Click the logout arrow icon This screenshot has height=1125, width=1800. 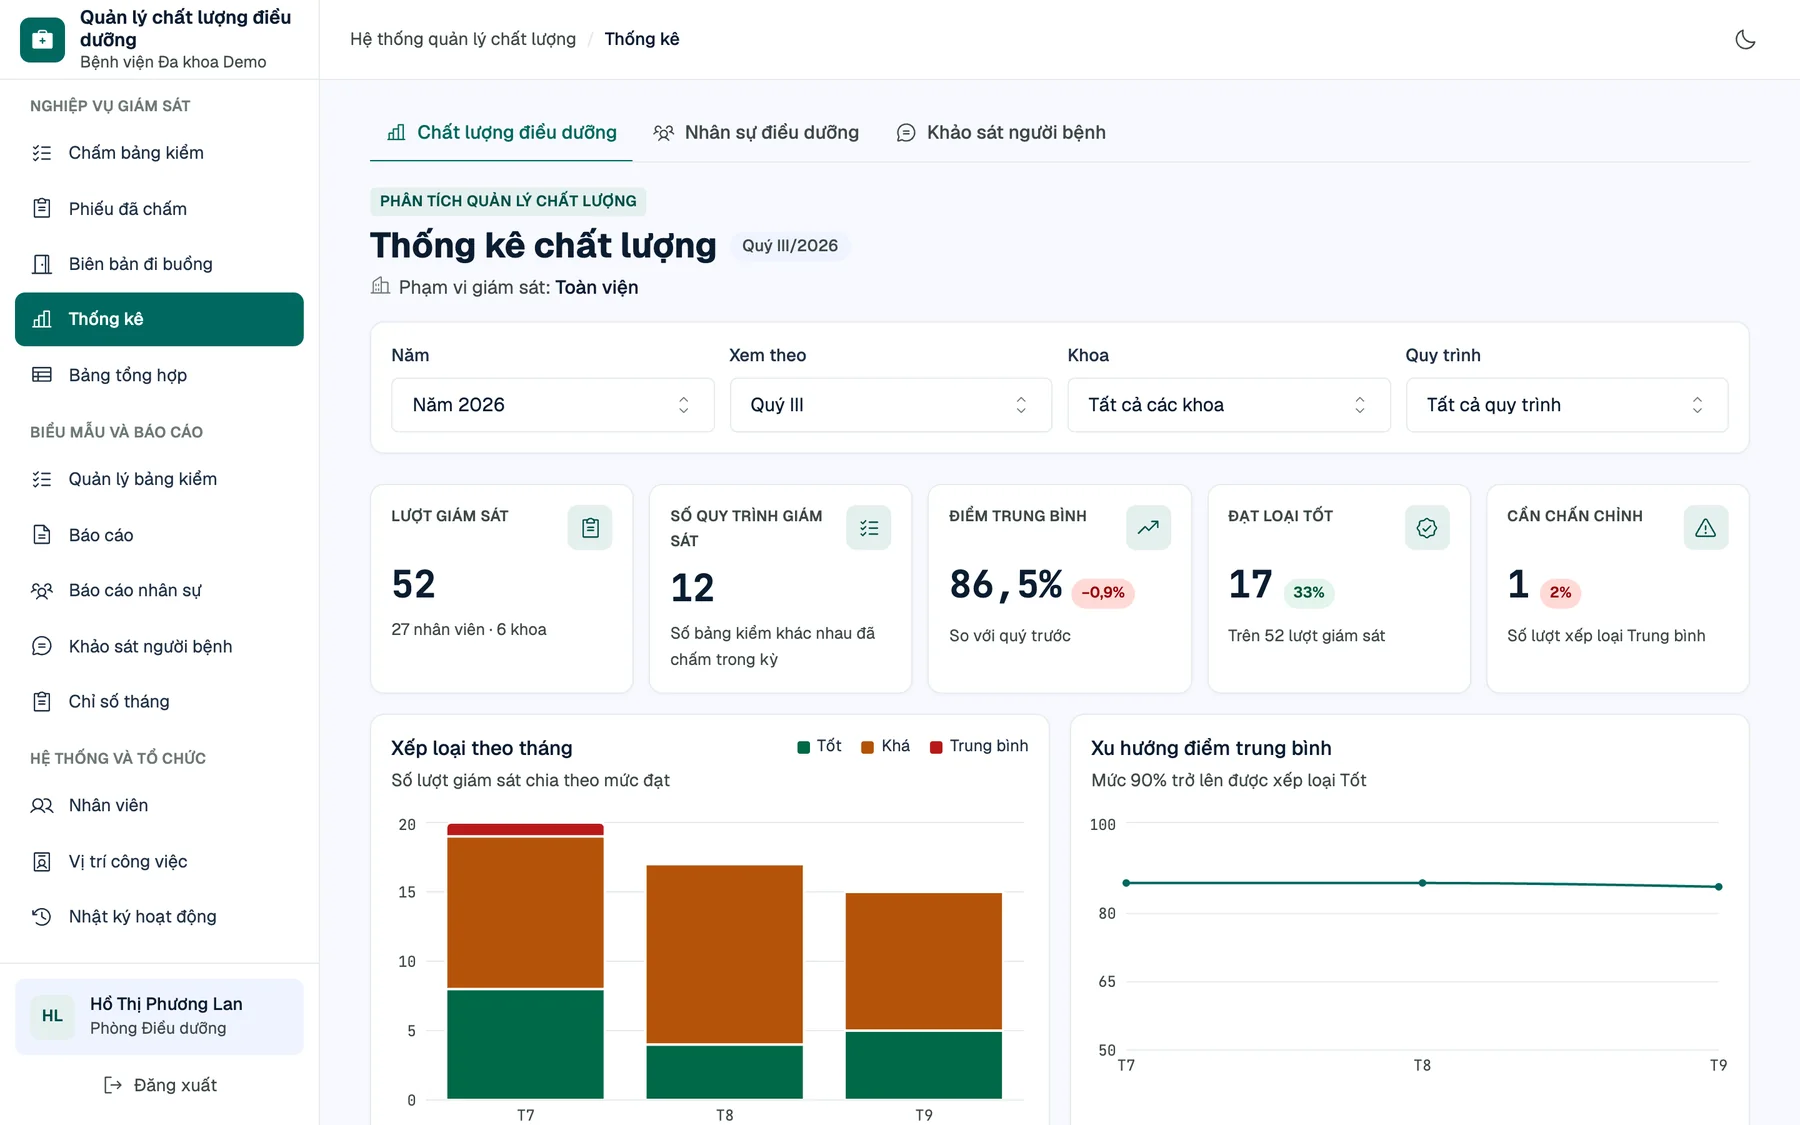coord(113,1085)
